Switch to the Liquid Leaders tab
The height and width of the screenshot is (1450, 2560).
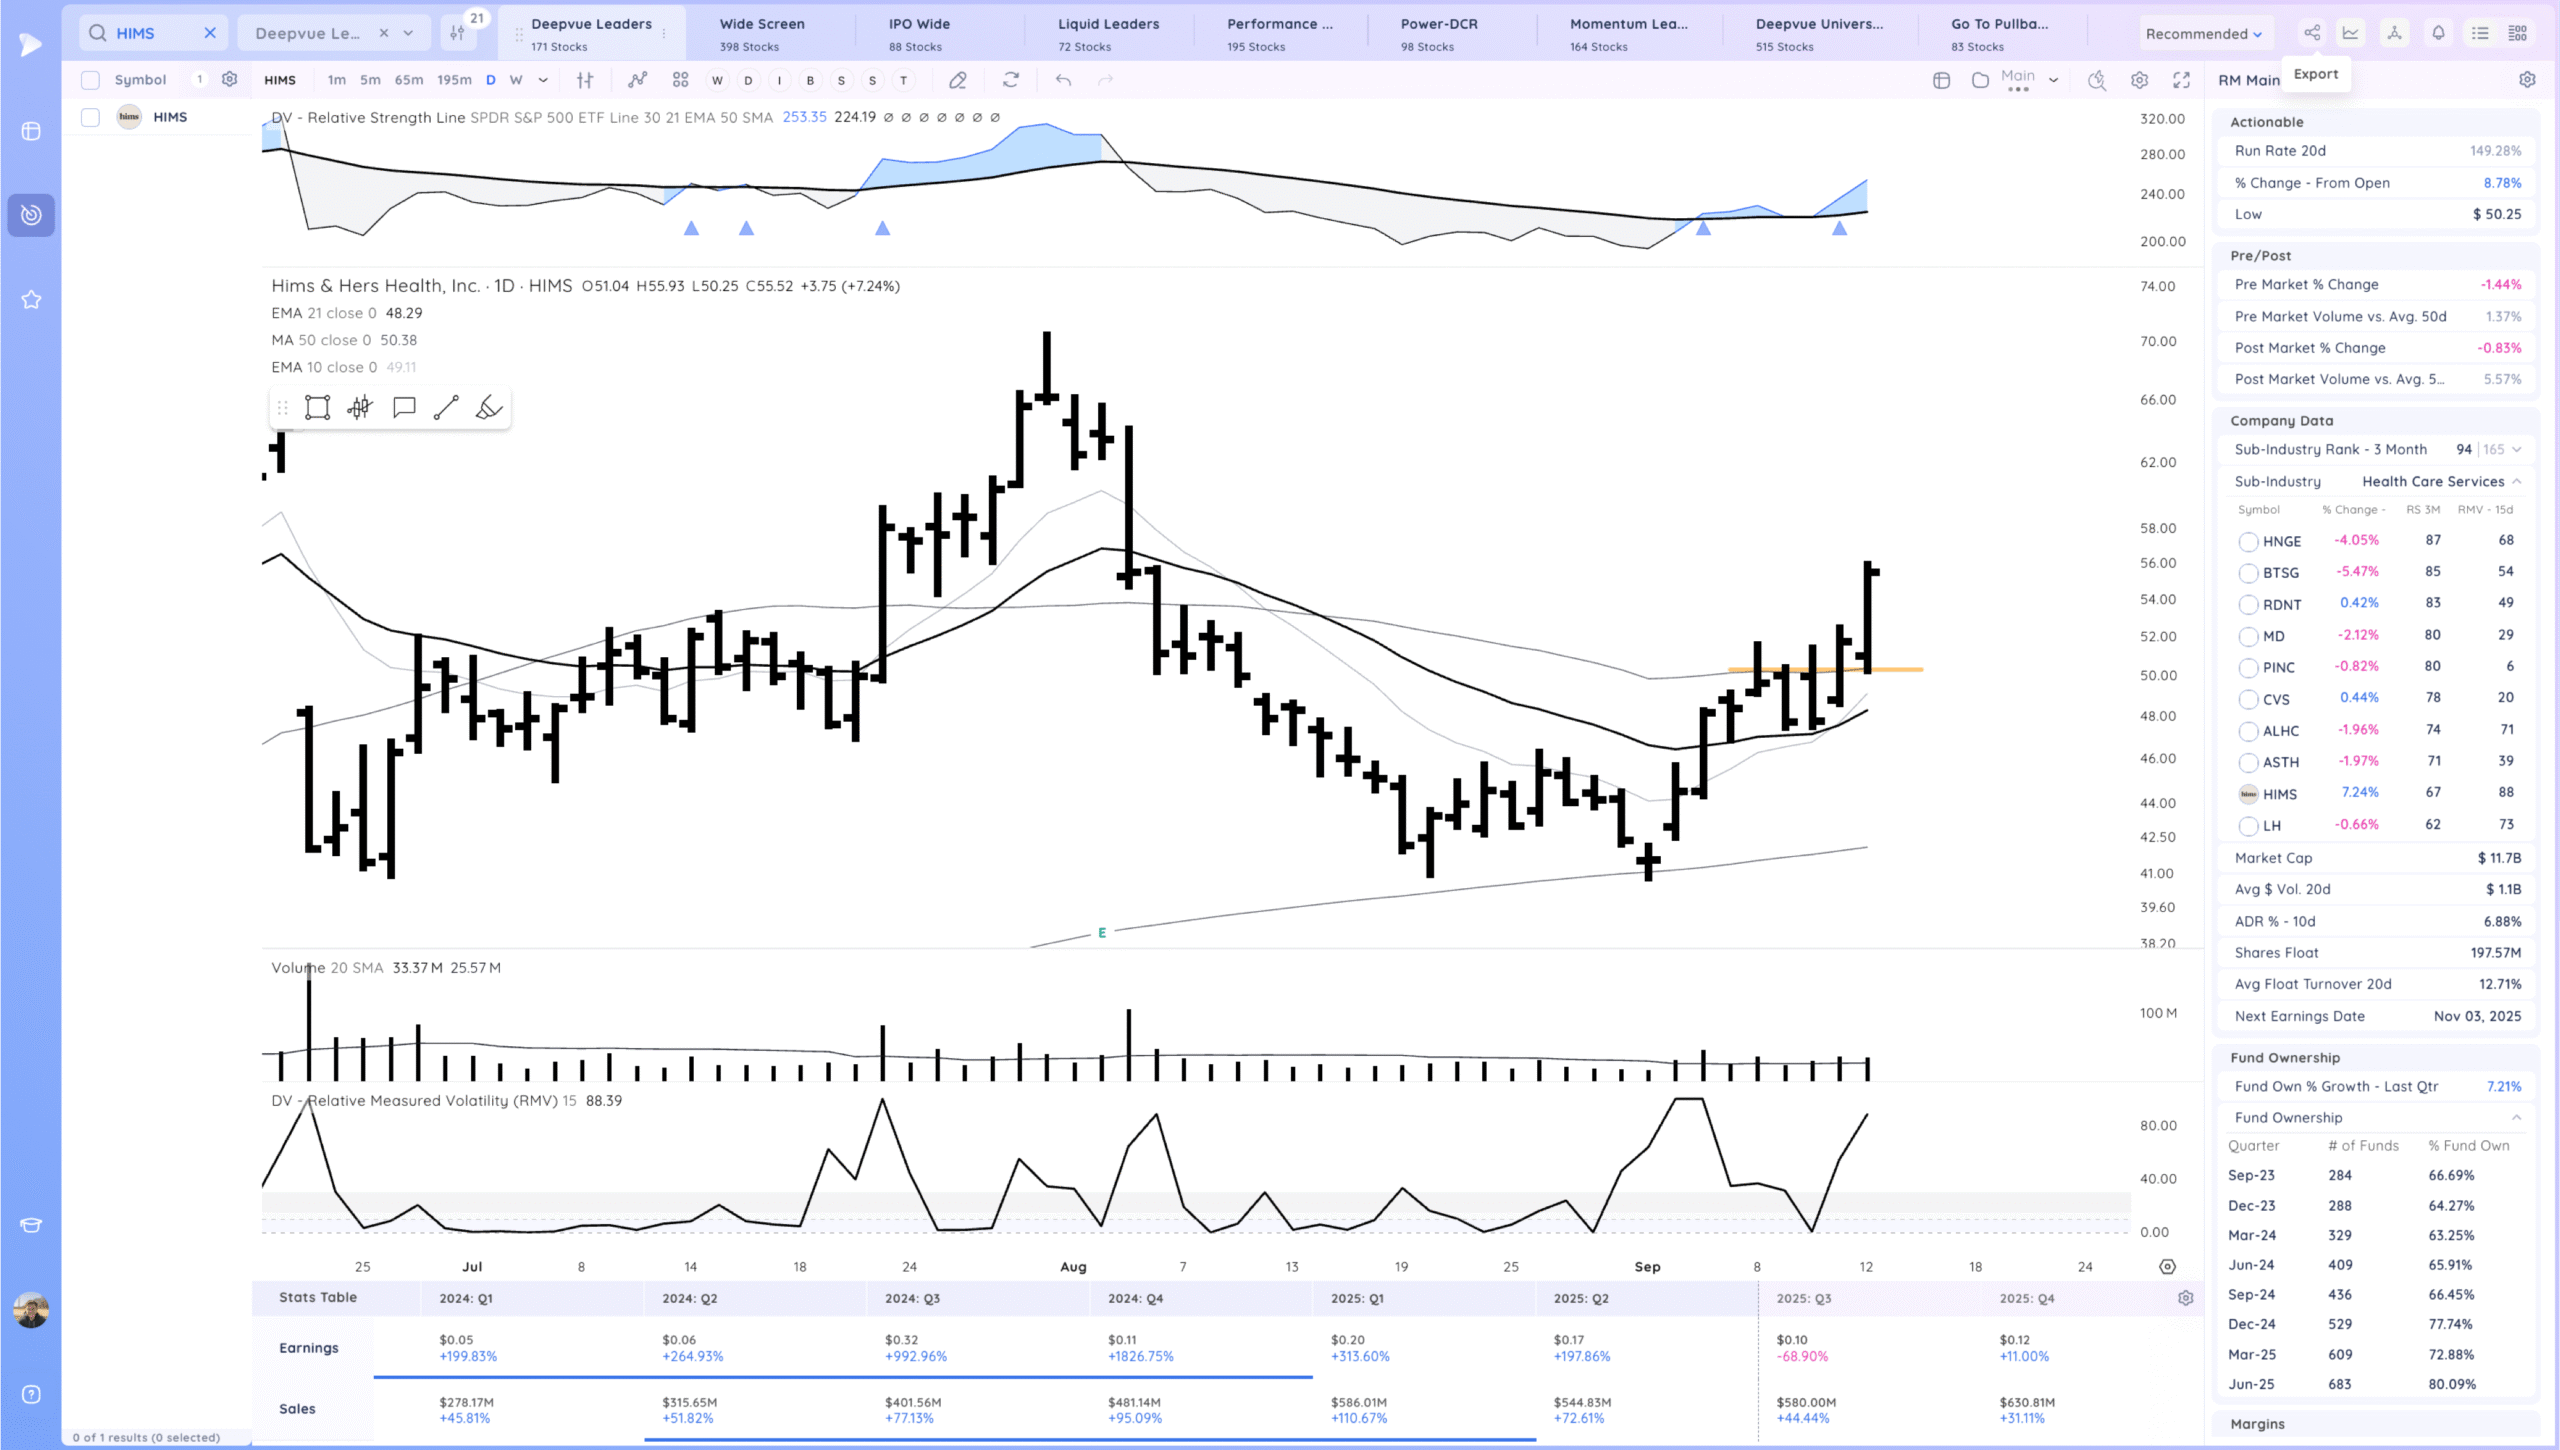coord(1108,33)
